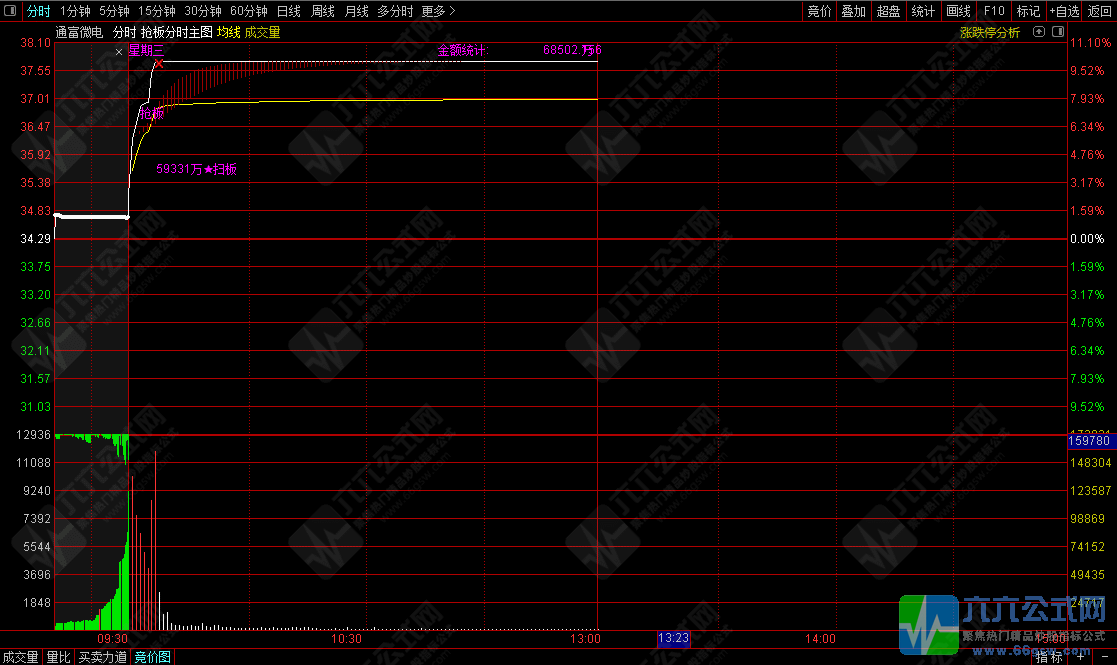This screenshot has width=1117, height=665.
Task: Toggle the 竞价 auction display
Action: click(819, 11)
